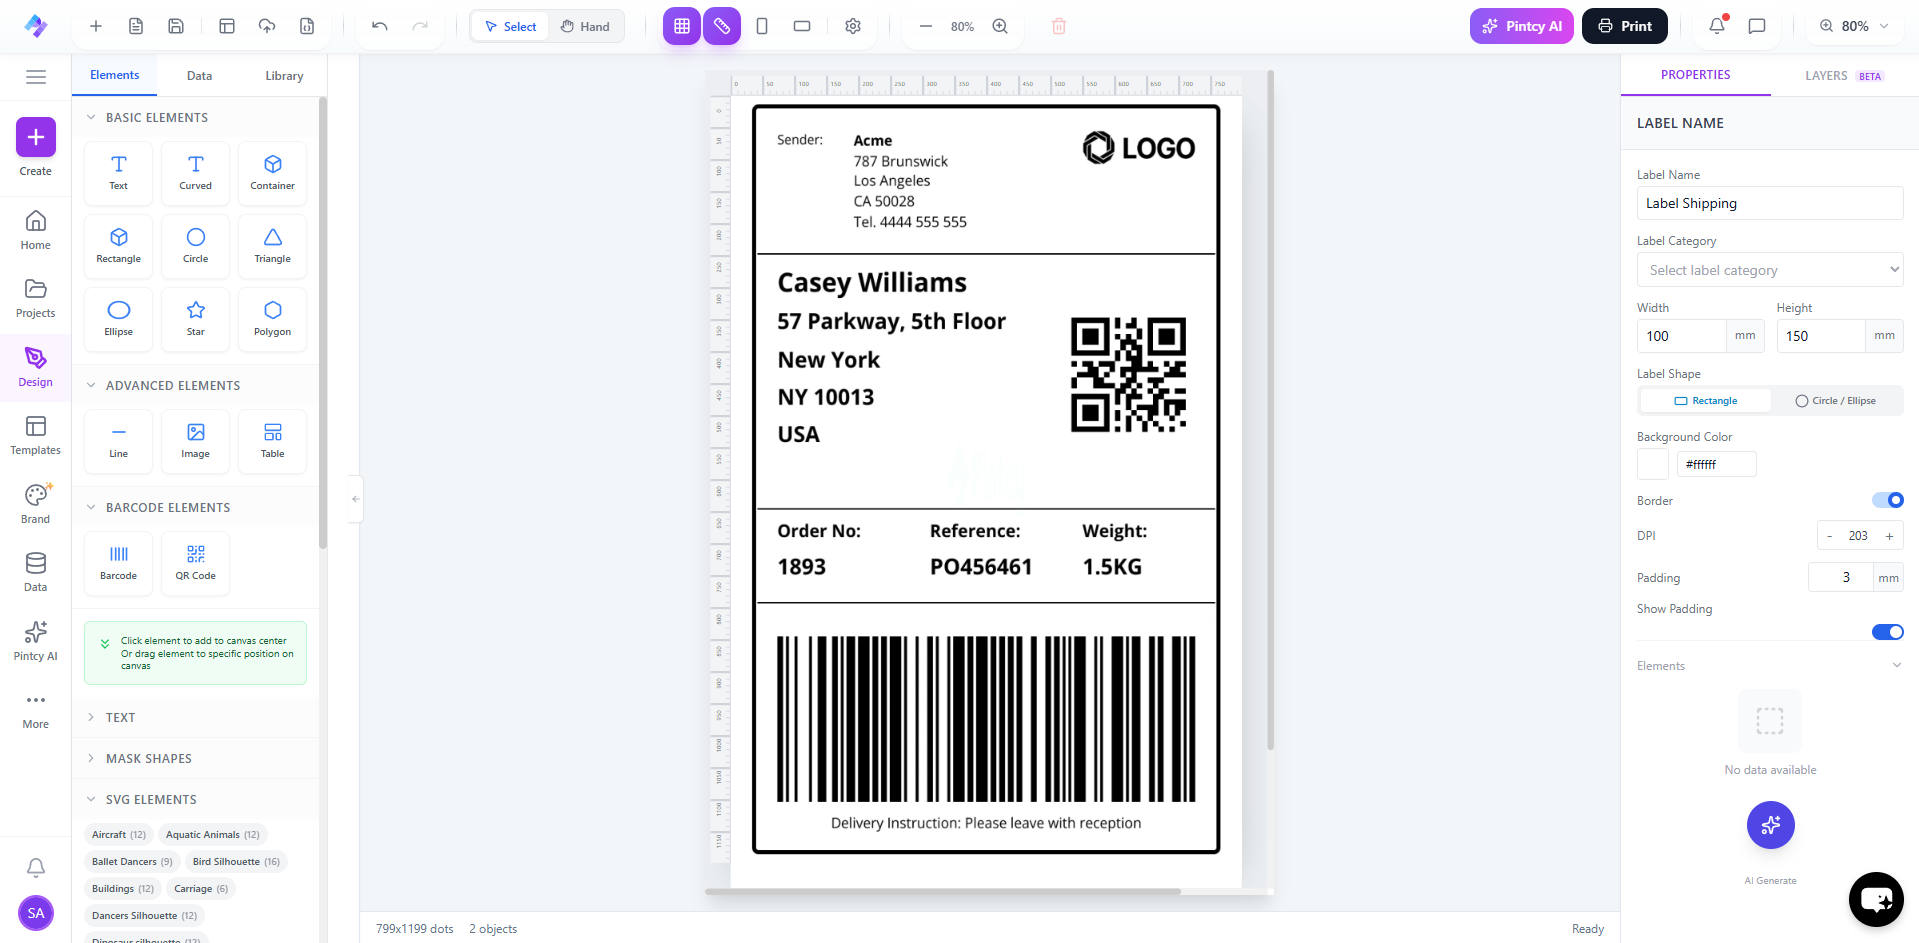
Task: Toggle the Show Padding switch
Action: 1888,632
